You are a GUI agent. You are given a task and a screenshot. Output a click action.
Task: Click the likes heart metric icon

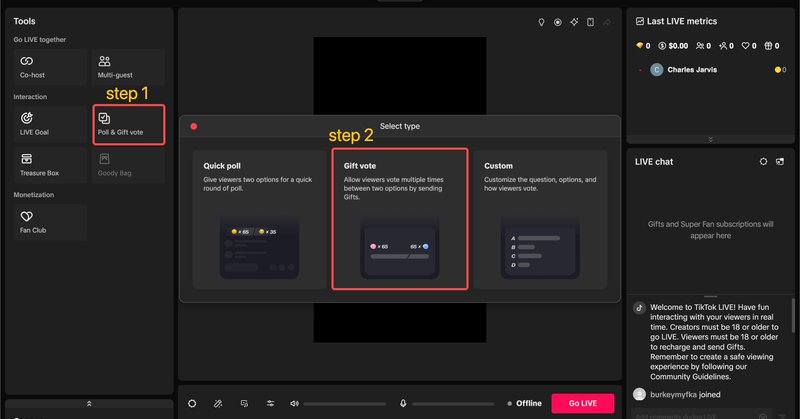click(745, 45)
